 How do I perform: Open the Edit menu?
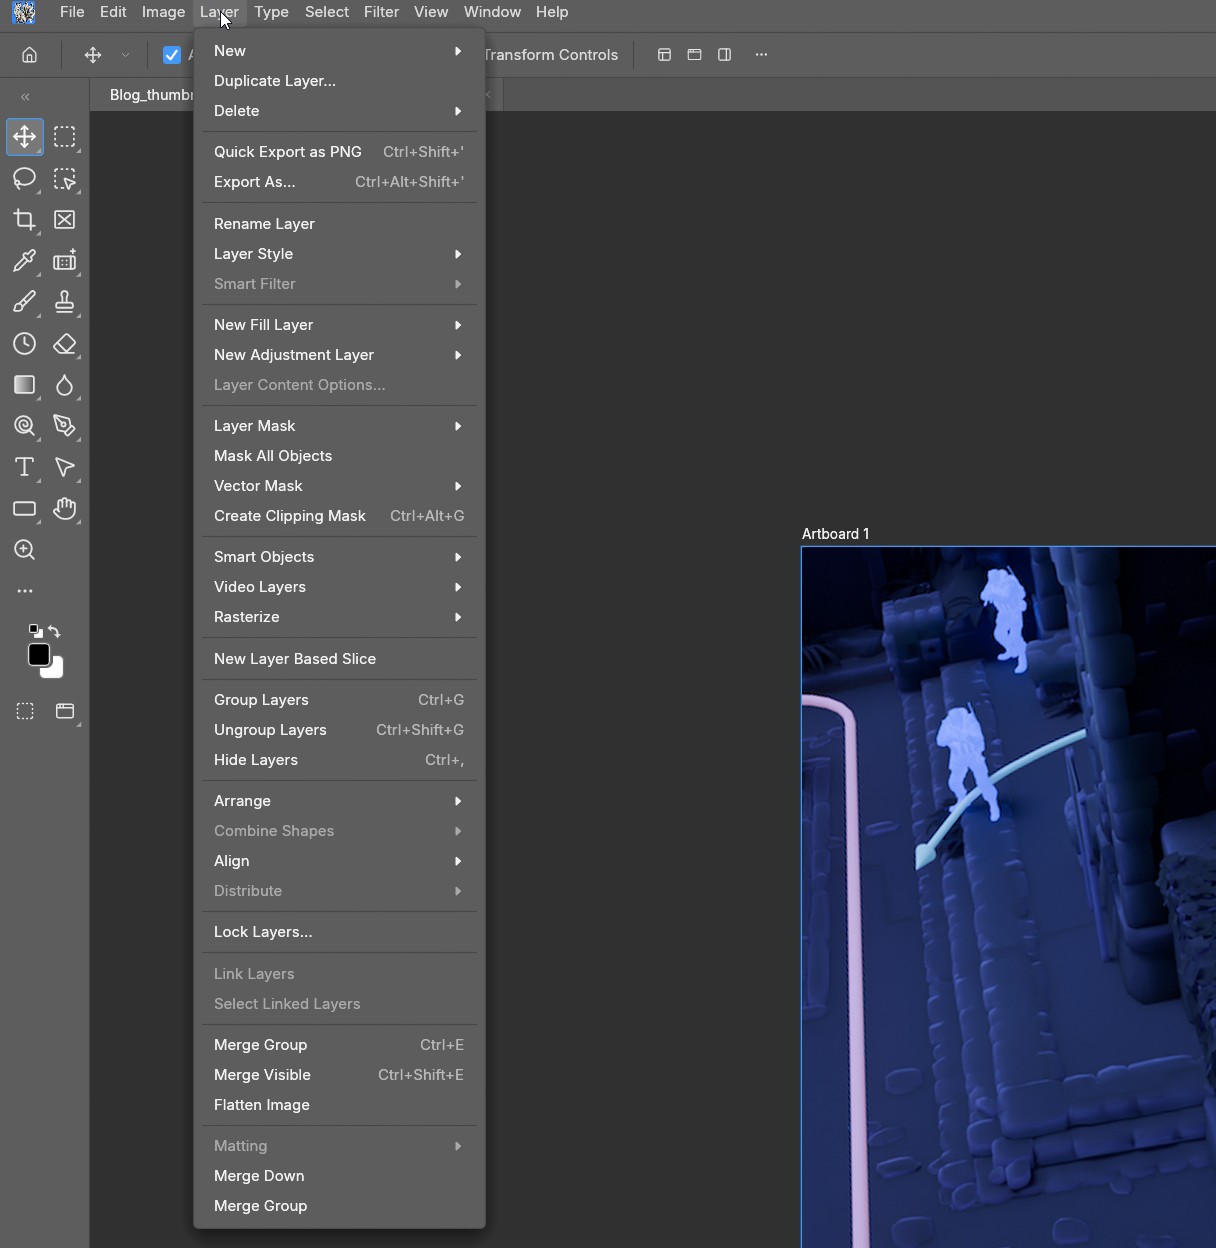113,12
